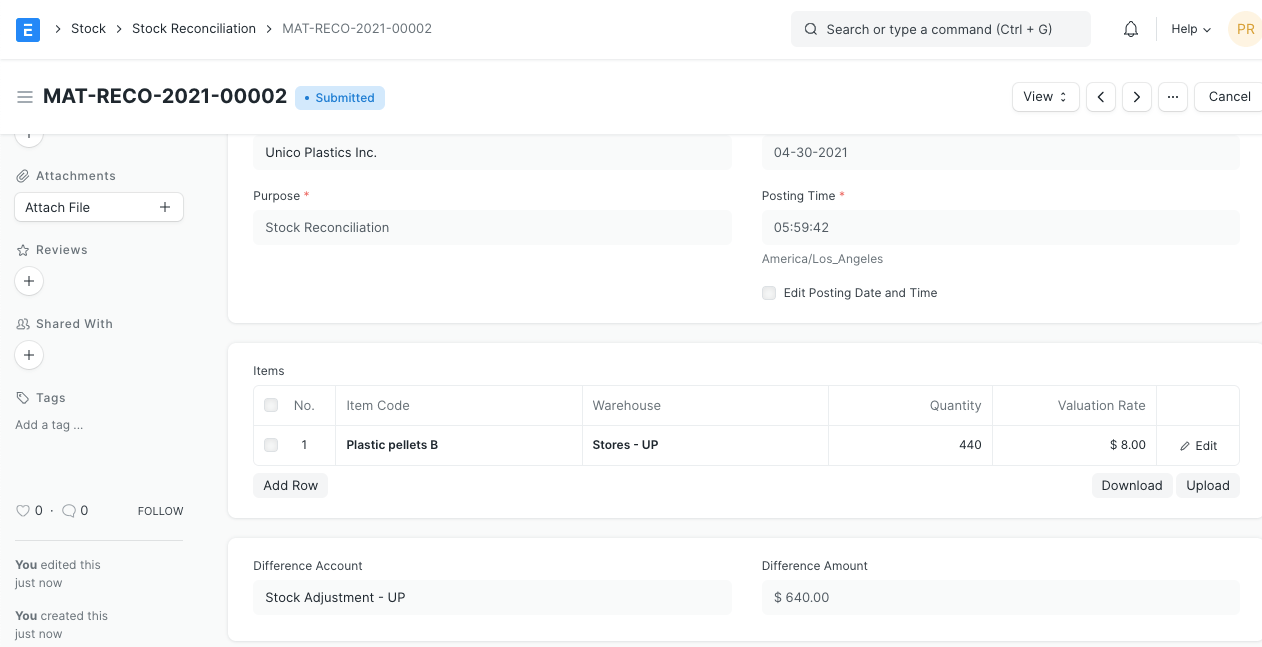Click inside the global search bar
1262x647 pixels.
click(x=940, y=29)
